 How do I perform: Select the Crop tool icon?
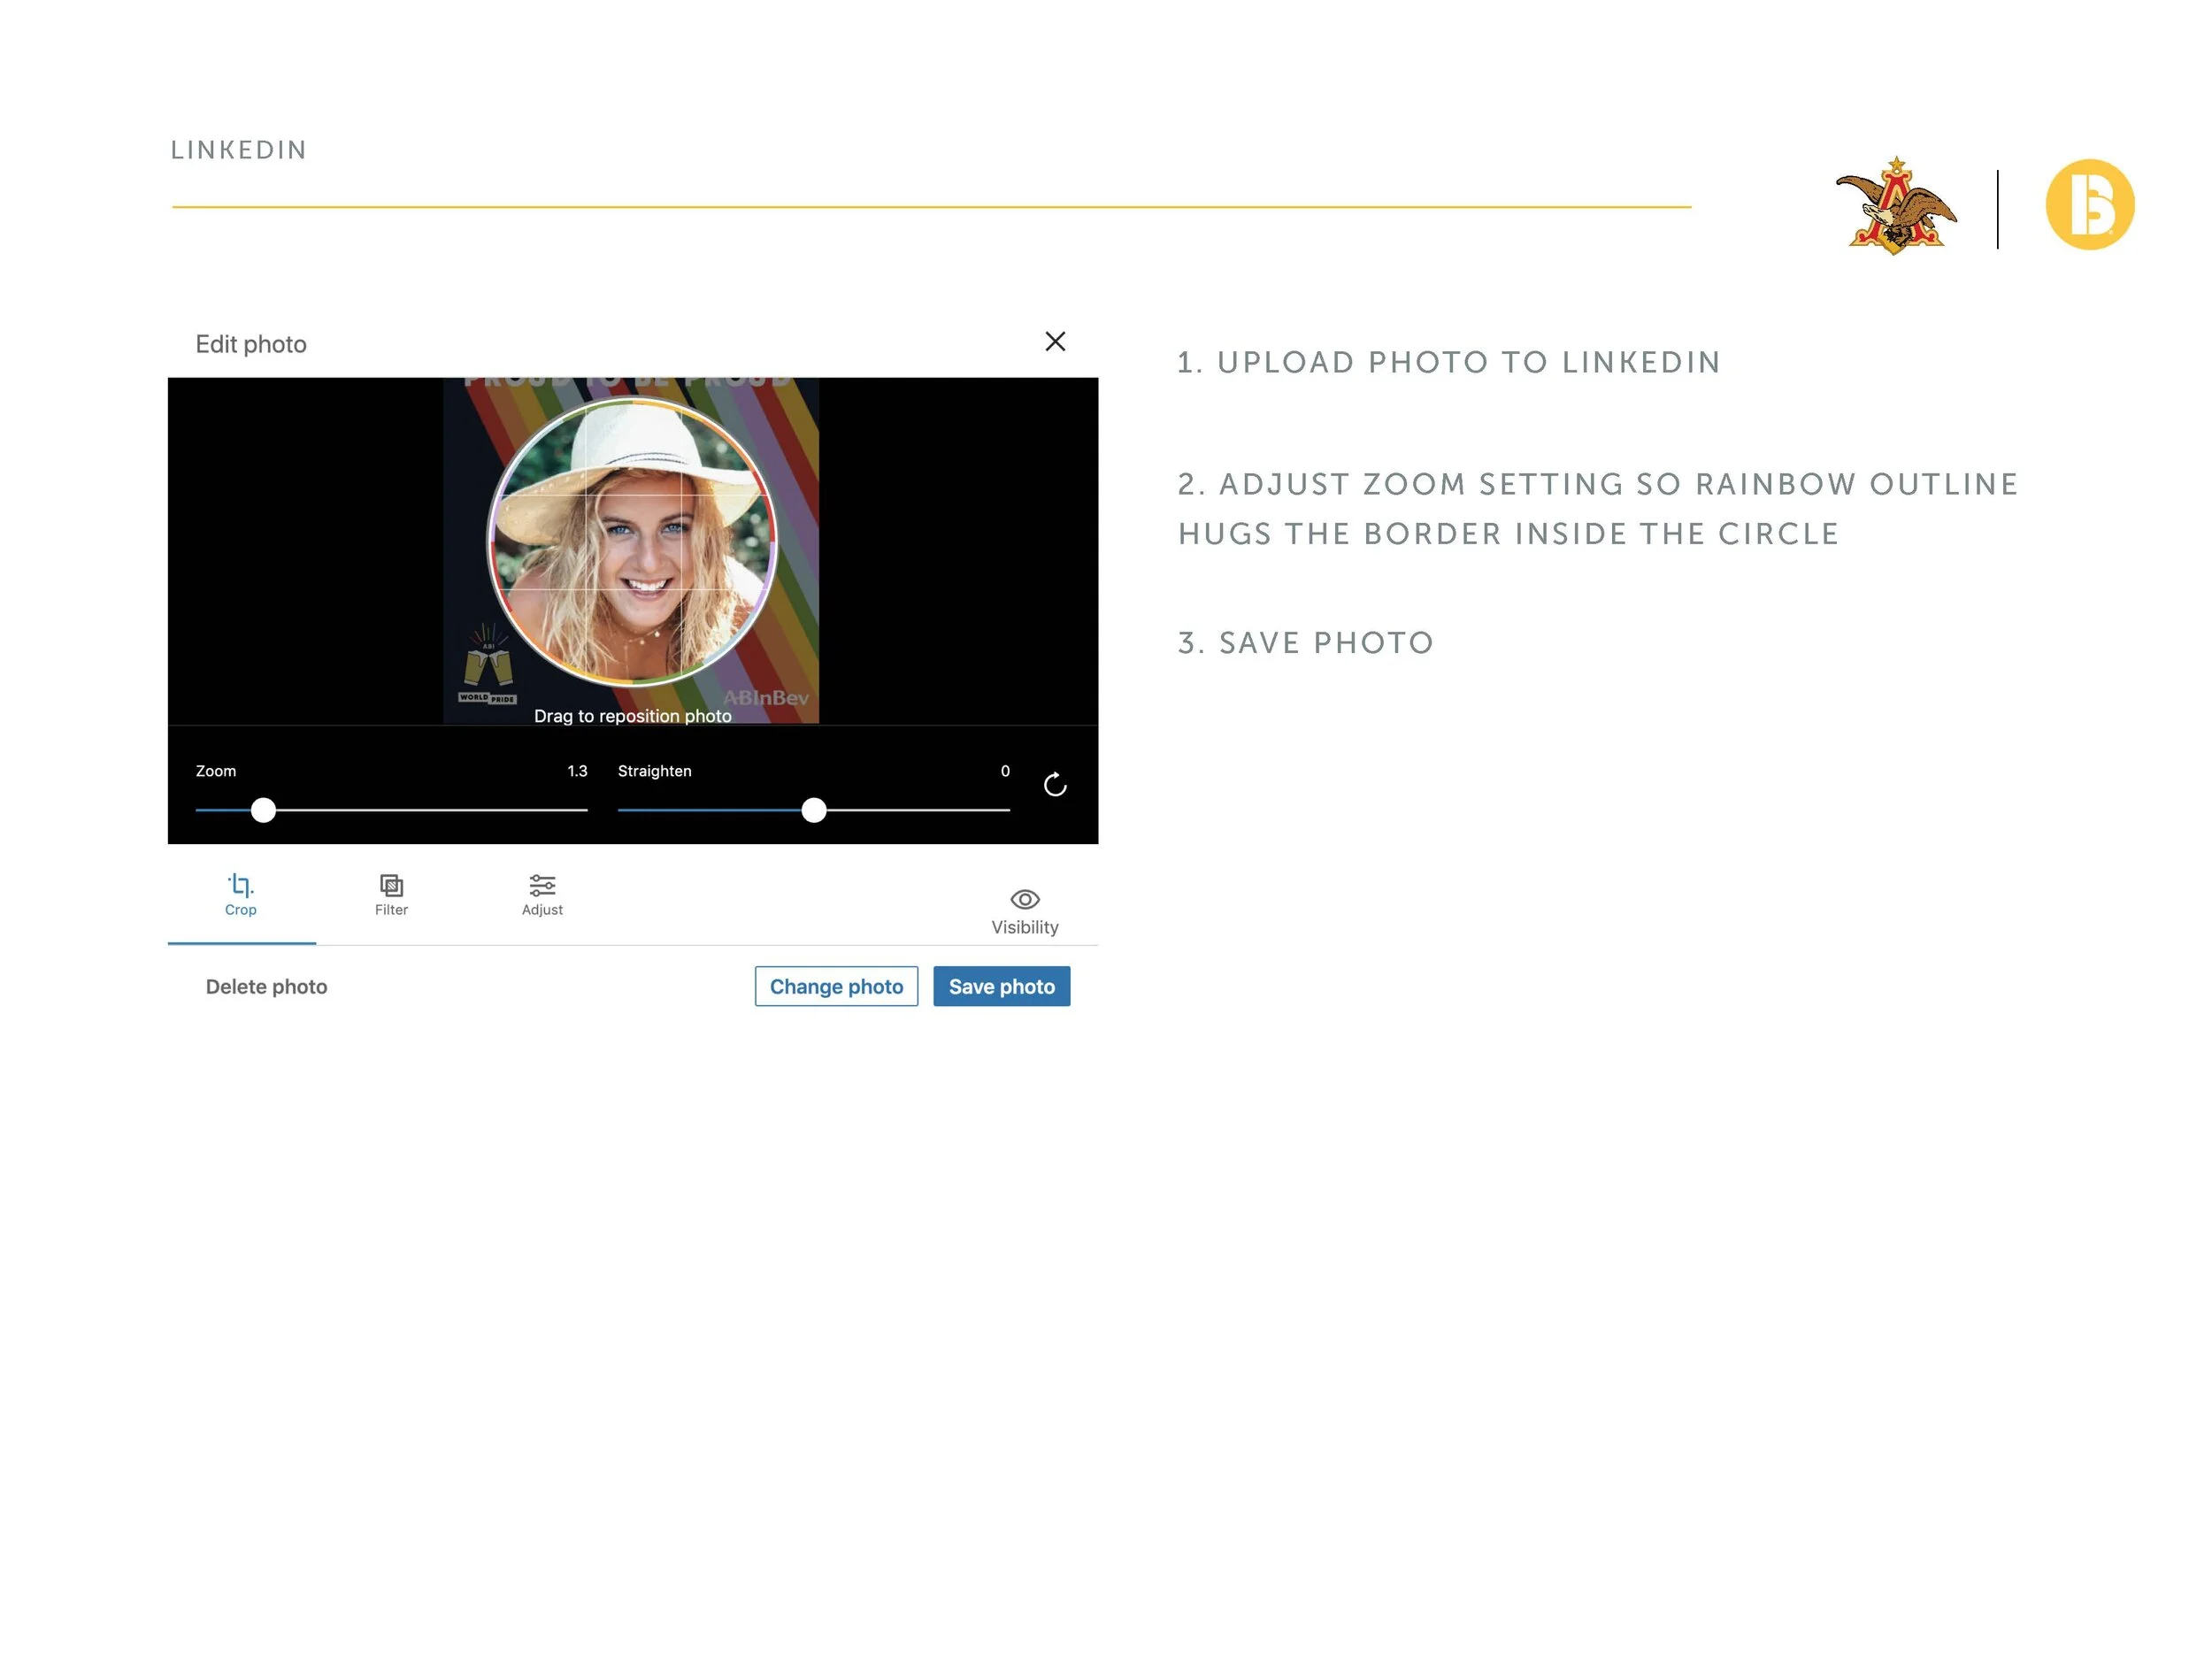click(x=240, y=885)
